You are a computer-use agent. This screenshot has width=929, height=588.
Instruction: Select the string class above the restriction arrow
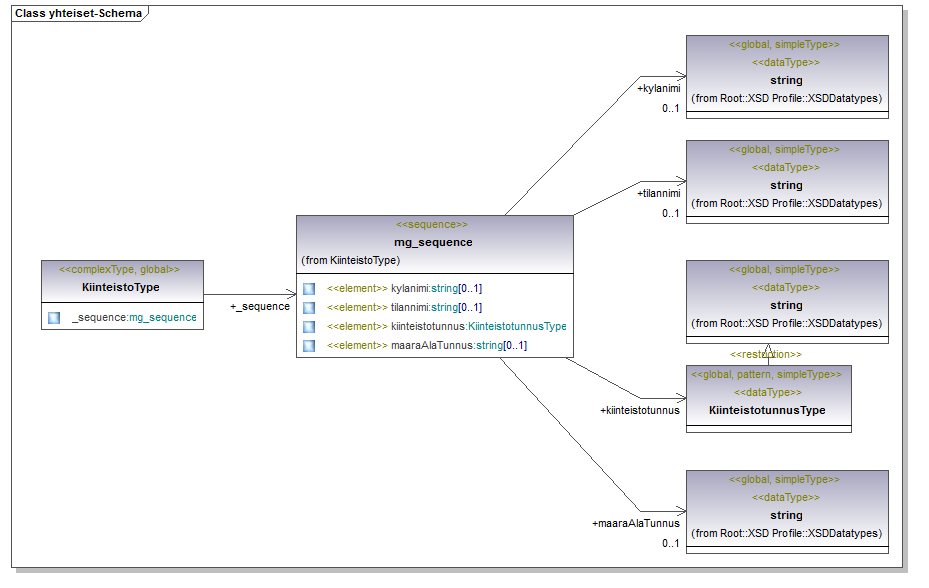click(786, 305)
